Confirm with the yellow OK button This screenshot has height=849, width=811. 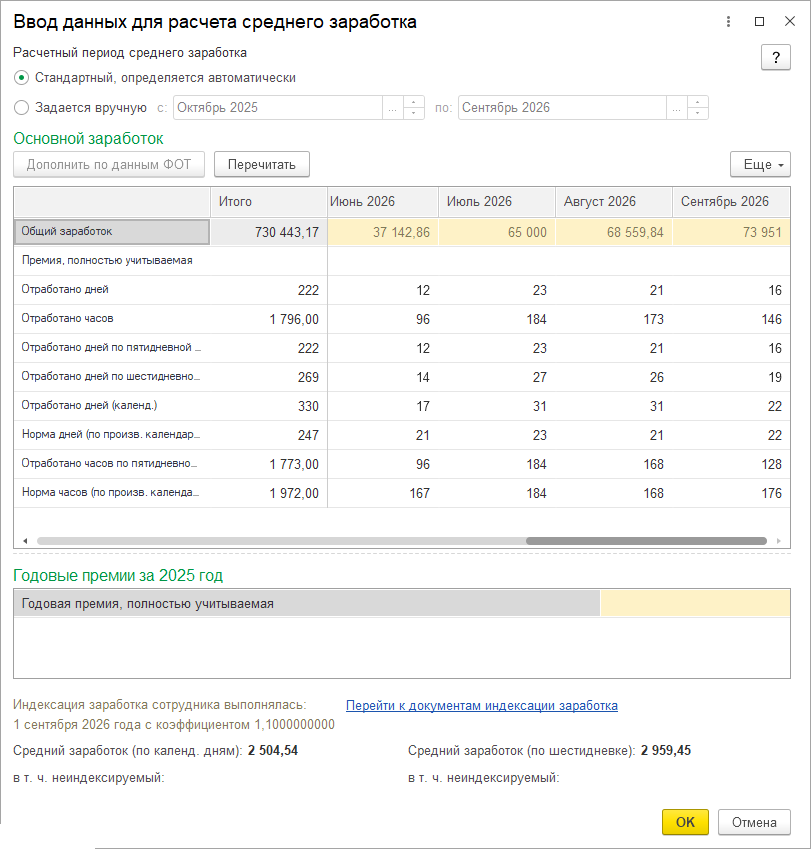click(x=685, y=822)
